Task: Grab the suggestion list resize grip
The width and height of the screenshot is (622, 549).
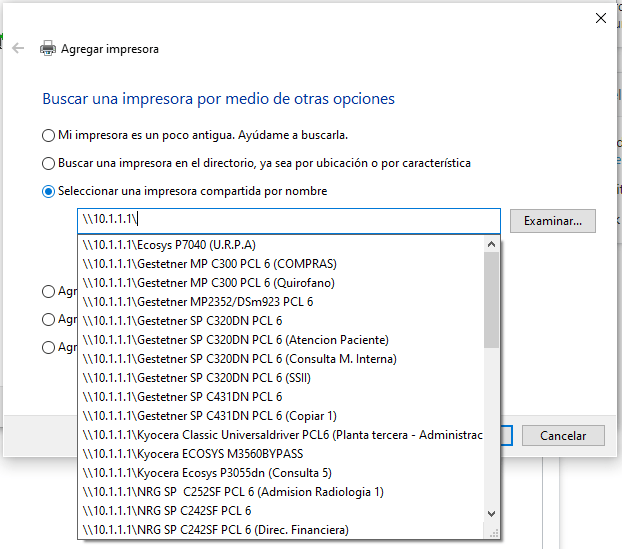Action: coord(493,534)
